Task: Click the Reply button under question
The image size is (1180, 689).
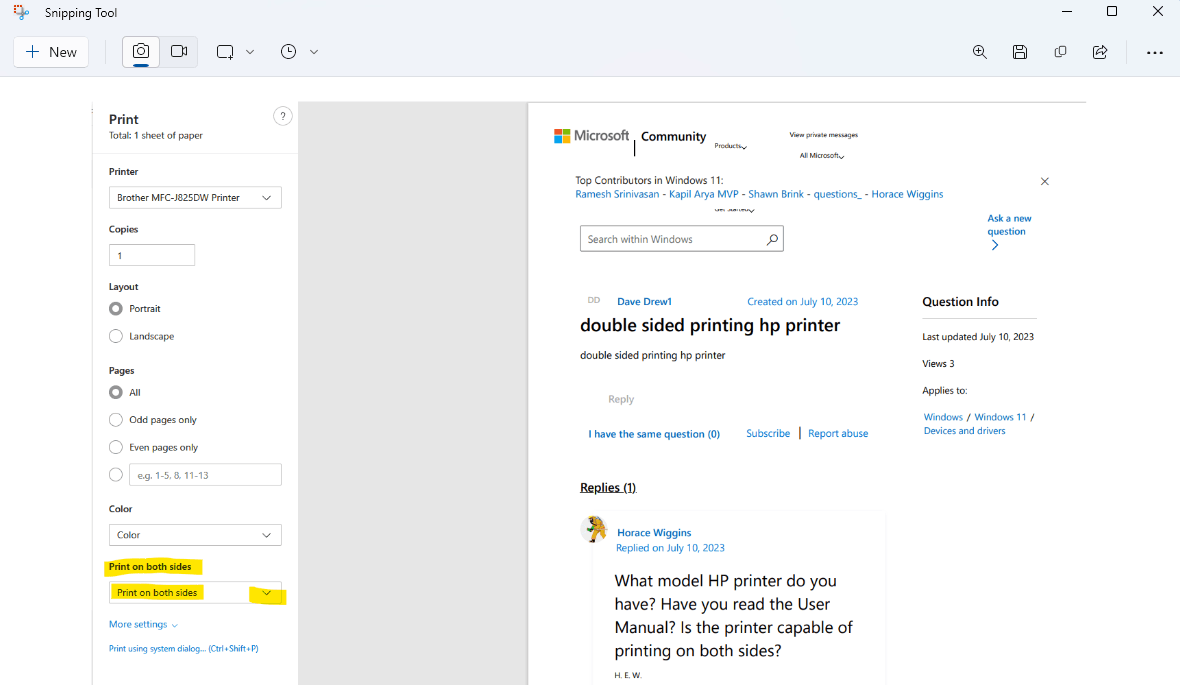Action: point(621,399)
